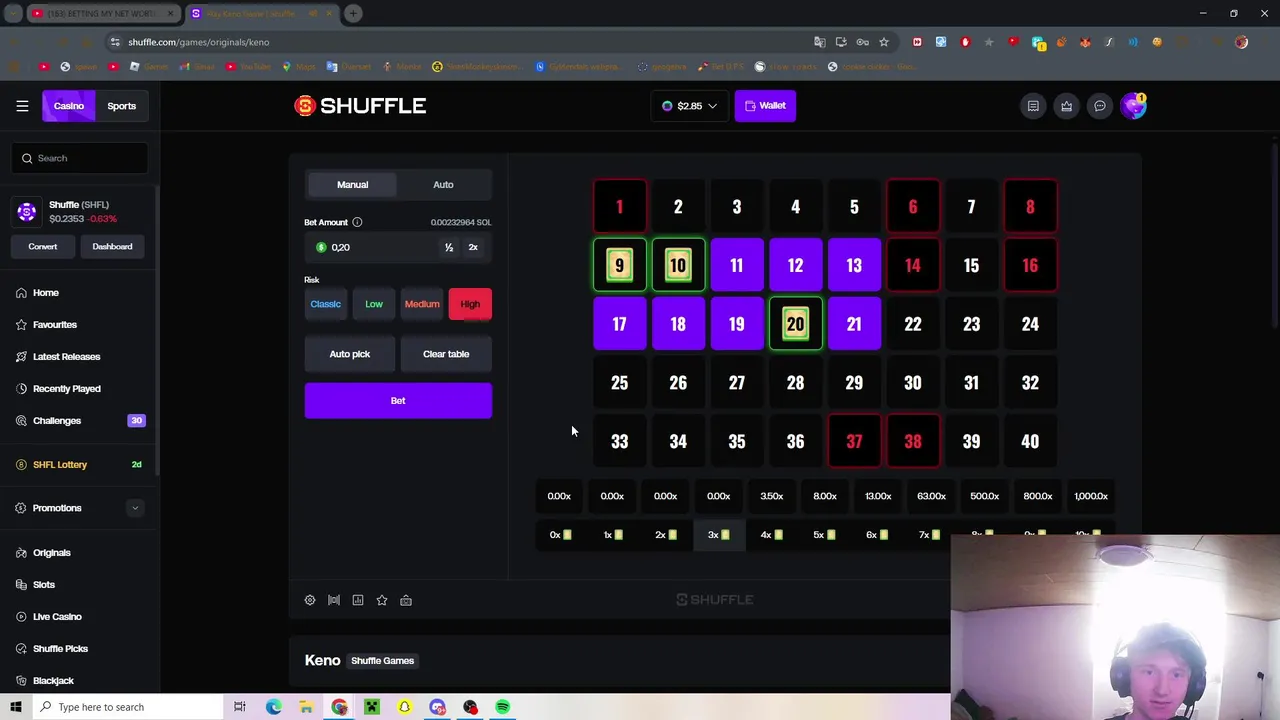This screenshot has height=720, width=1280.
Task: Open SHFL Dashboard button
Action: [112, 246]
